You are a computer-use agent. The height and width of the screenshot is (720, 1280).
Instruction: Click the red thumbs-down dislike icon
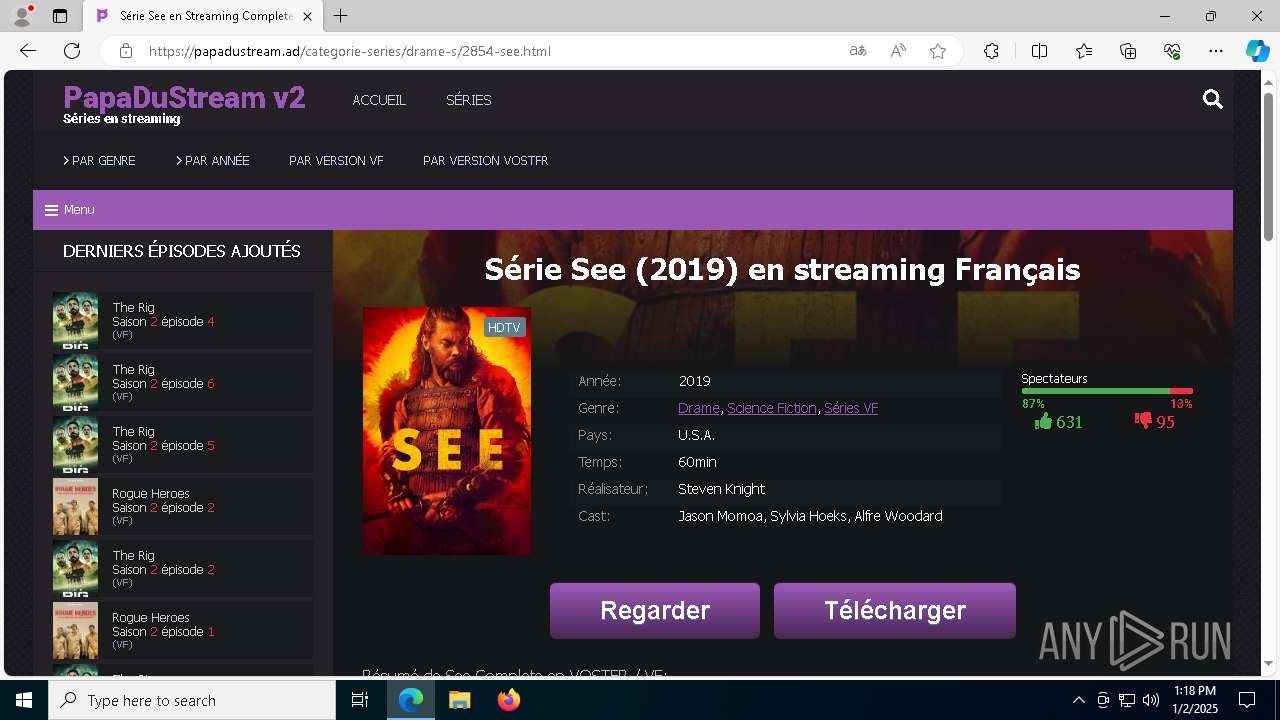[x=1143, y=421]
